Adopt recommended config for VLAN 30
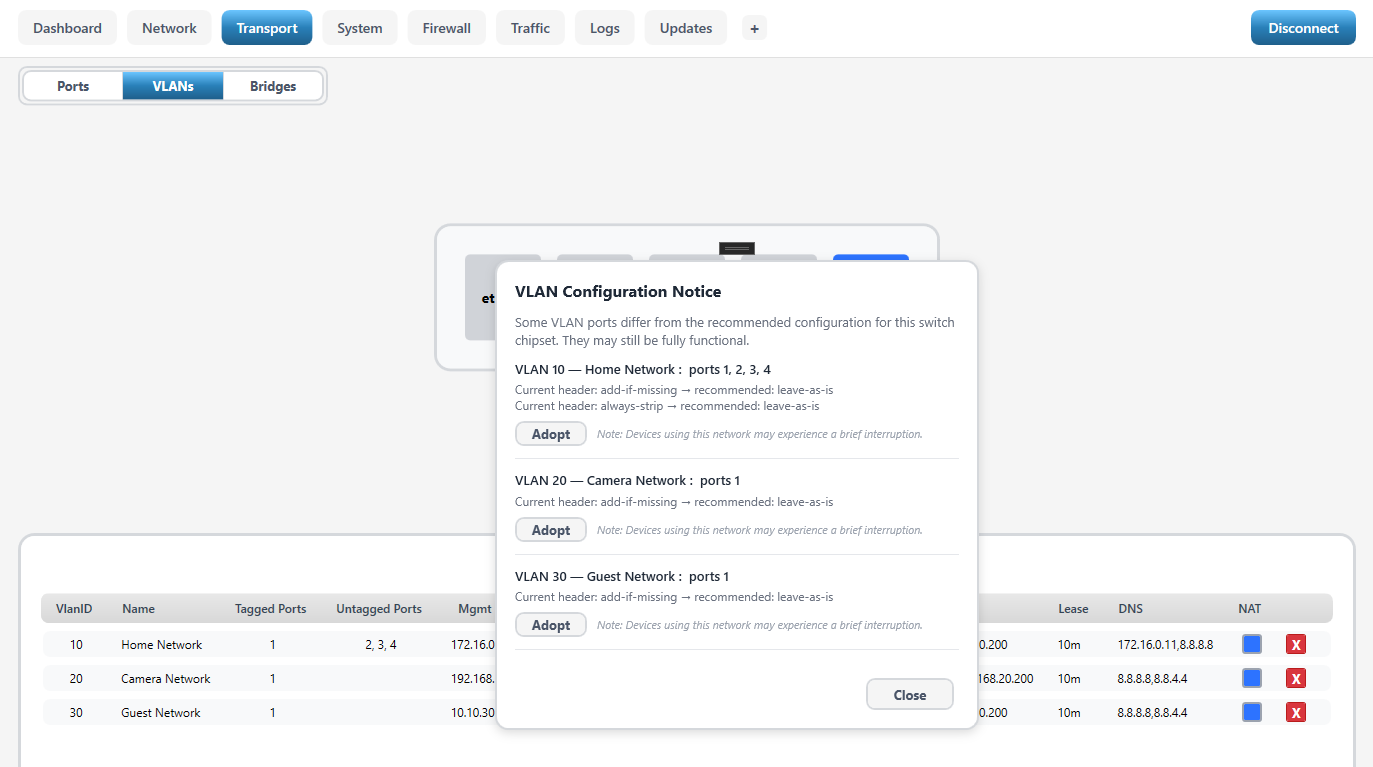1373x767 pixels. [x=551, y=625]
